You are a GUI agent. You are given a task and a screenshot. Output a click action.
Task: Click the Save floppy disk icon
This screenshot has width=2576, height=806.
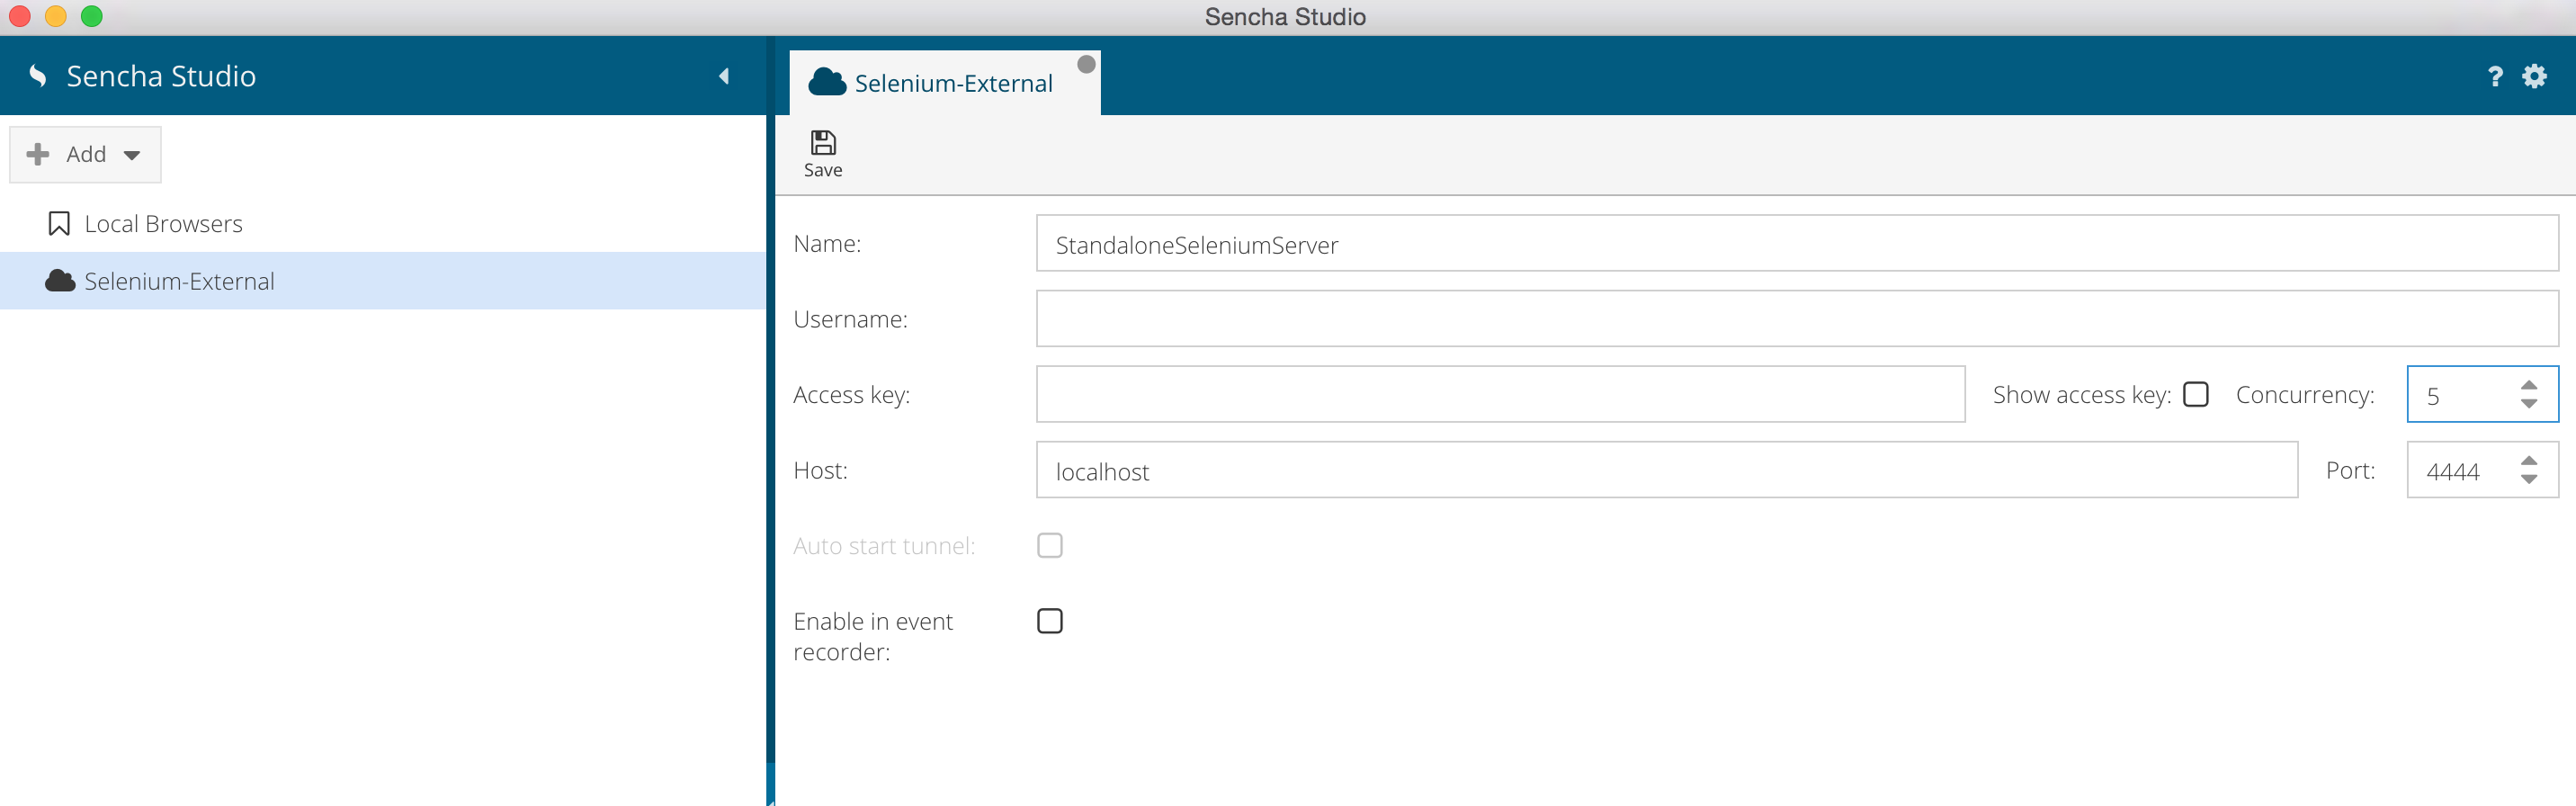coord(822,143)
